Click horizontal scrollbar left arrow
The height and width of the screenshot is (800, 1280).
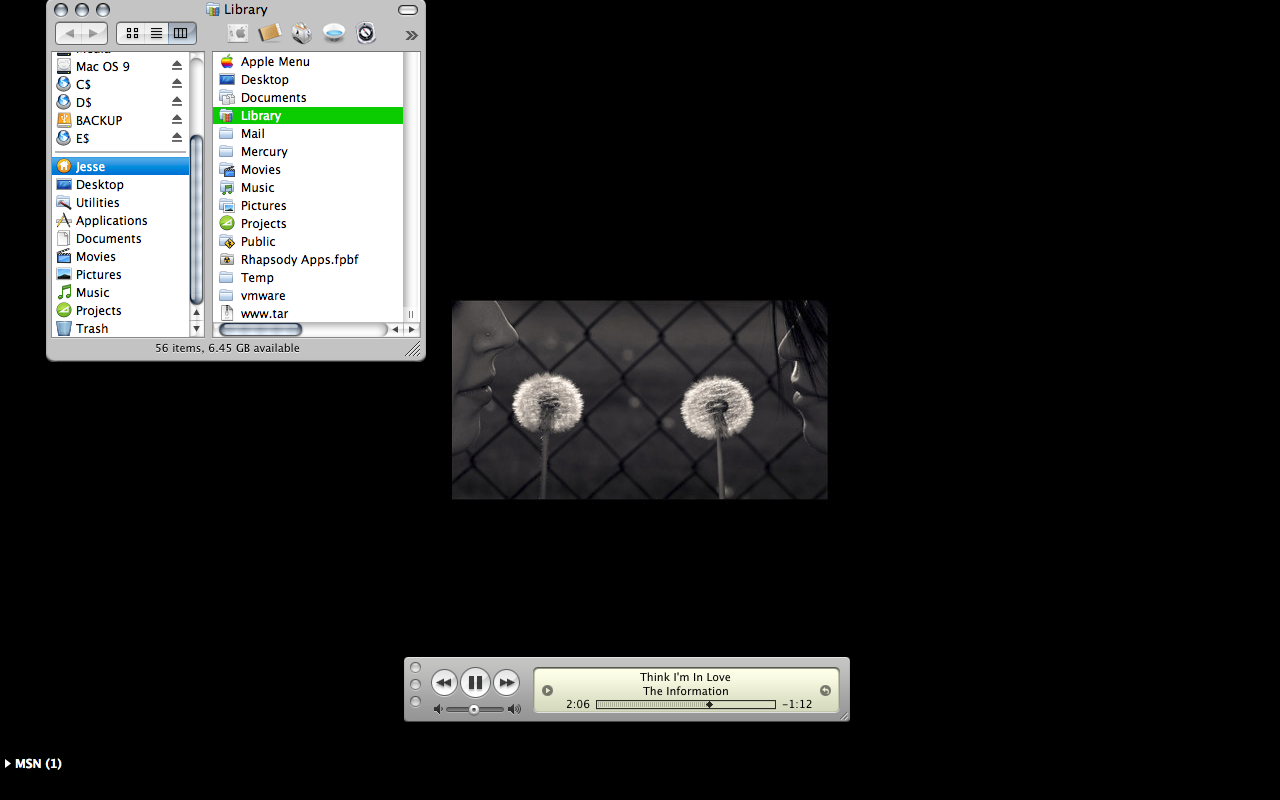click(396, 329)
